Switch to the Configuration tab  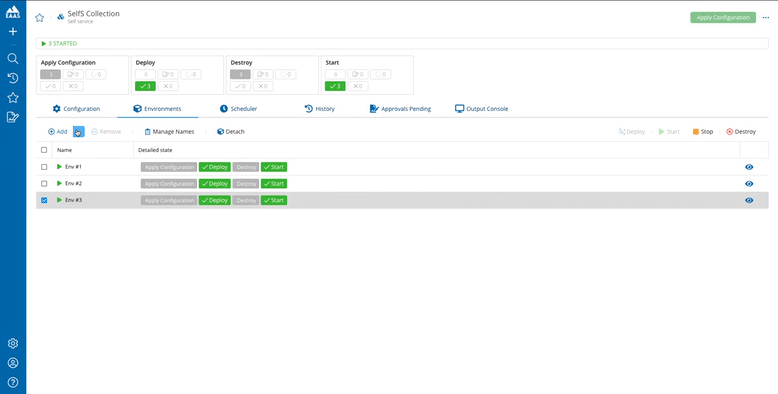click(x=76, y=109)
